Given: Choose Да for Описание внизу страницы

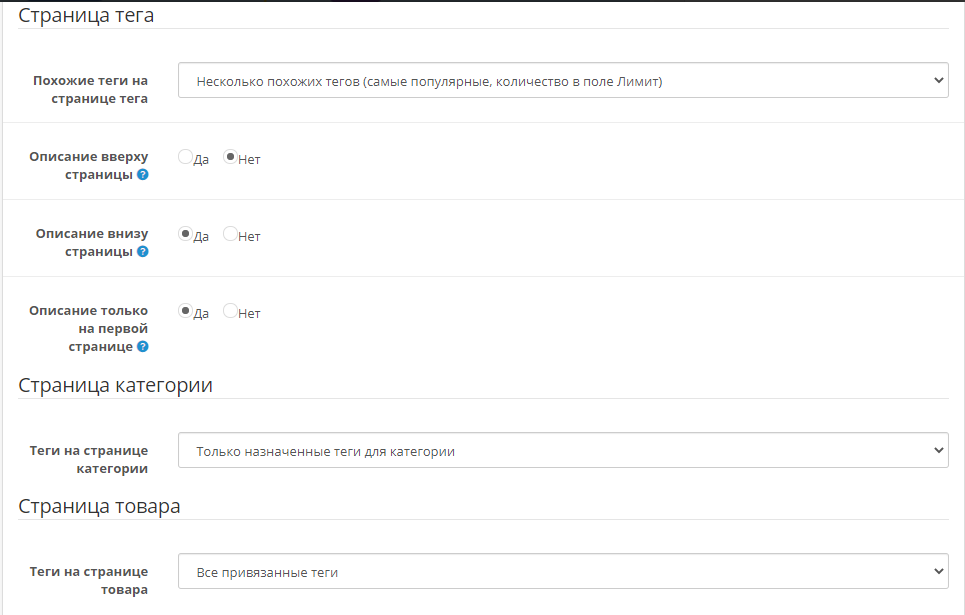Looking at the screenshot, I should (x=185, y=234).
